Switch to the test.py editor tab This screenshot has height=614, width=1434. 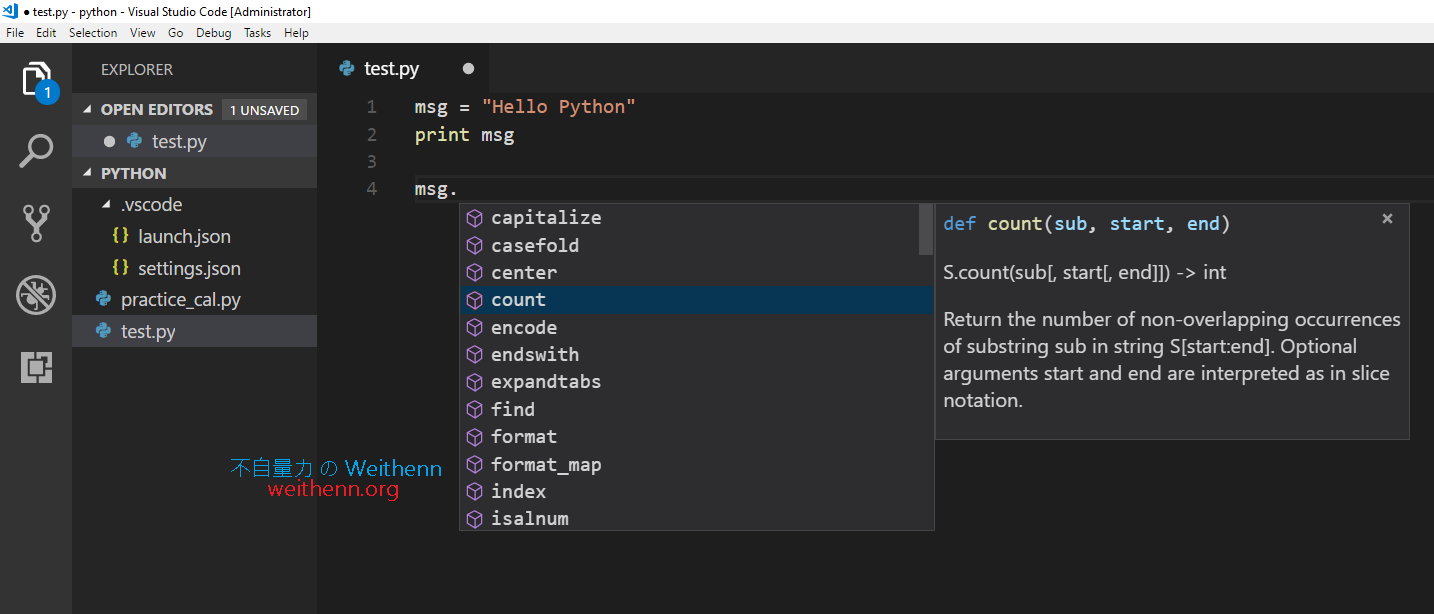click(x=392, y=68)
